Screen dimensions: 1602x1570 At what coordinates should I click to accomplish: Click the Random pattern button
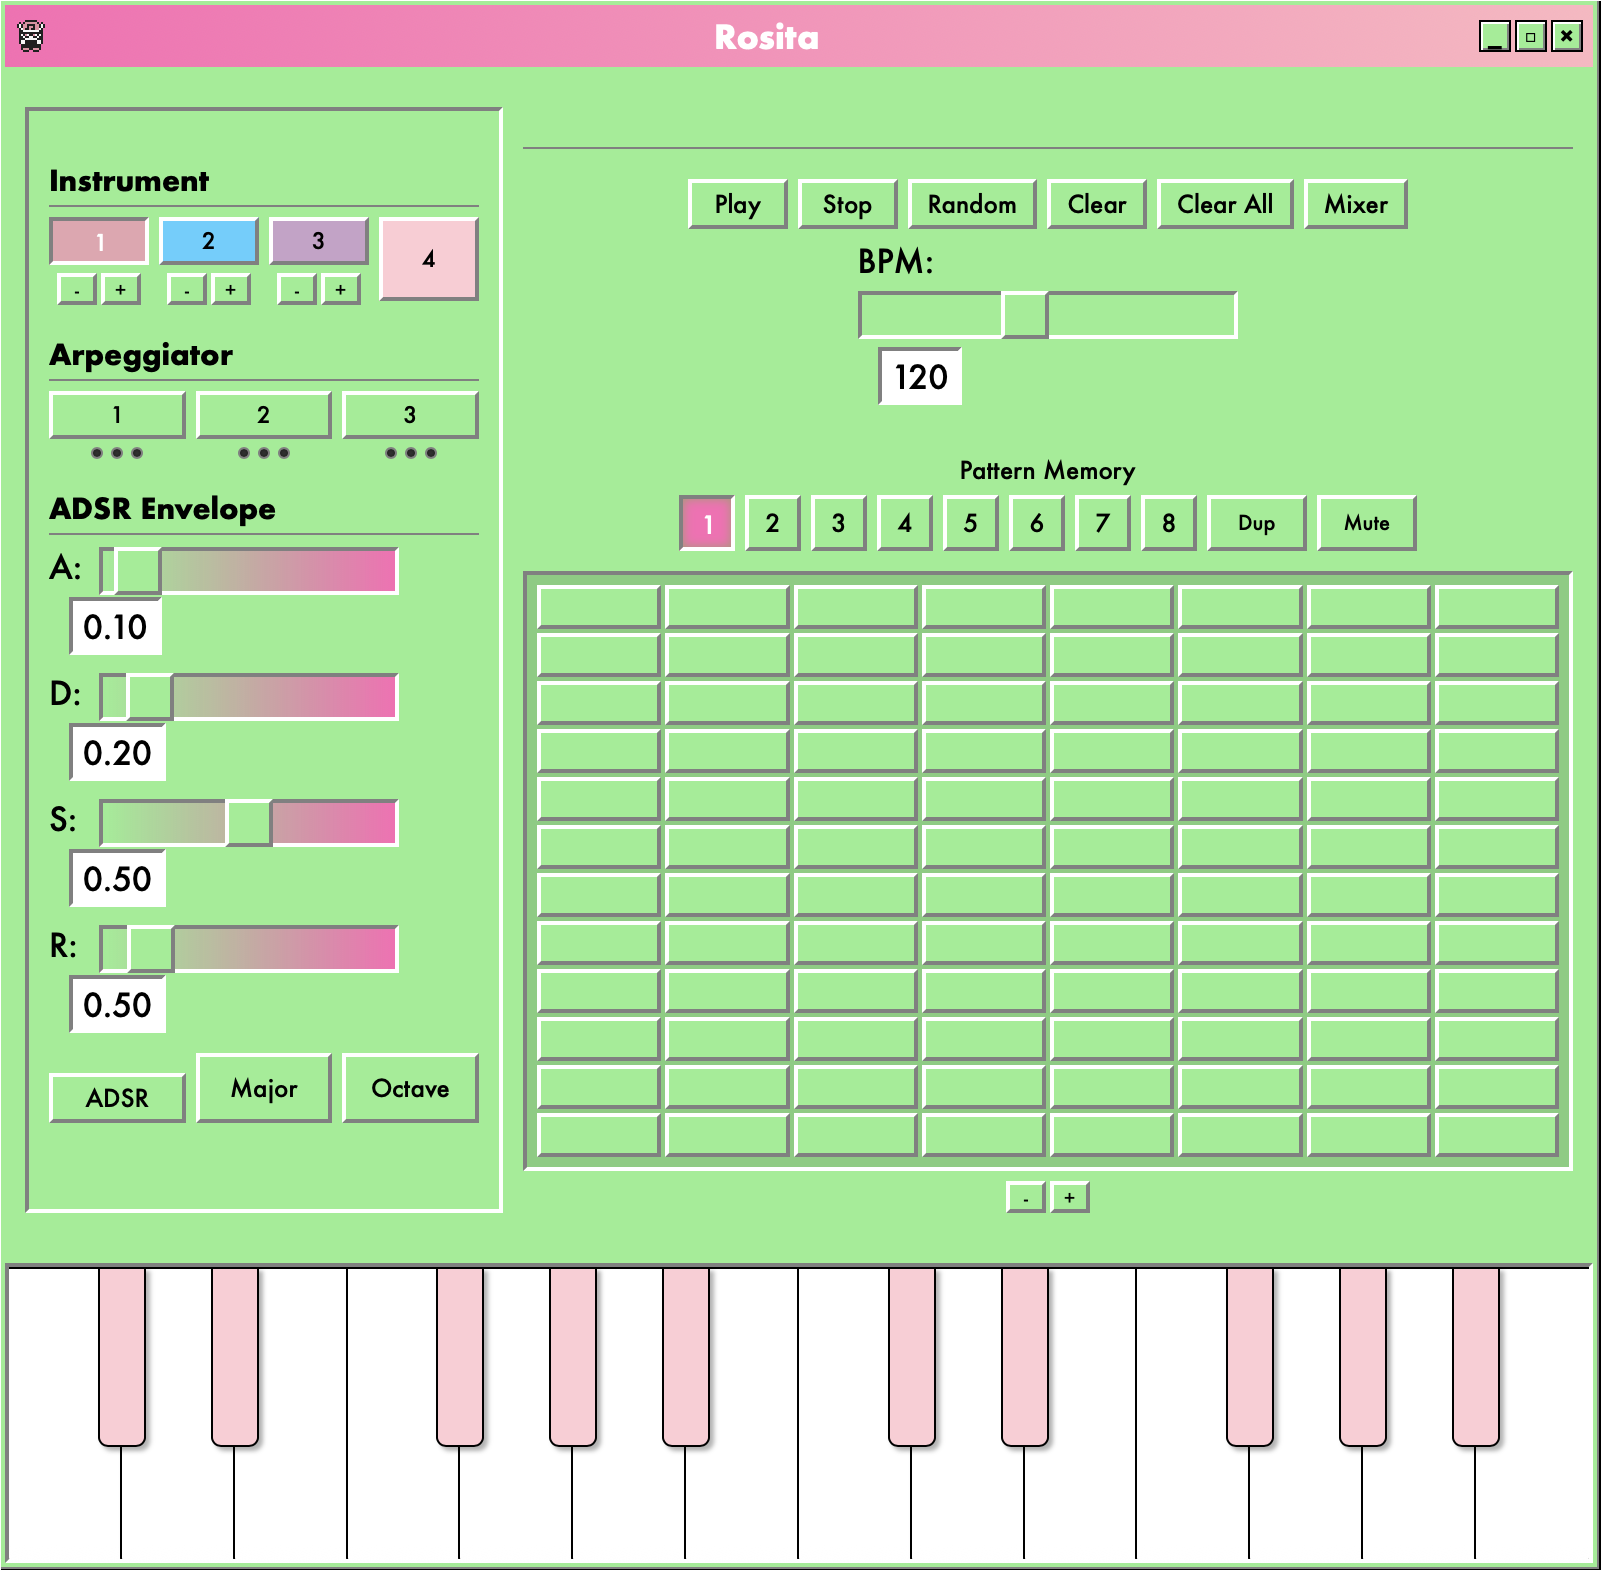[x=971, y=205]
